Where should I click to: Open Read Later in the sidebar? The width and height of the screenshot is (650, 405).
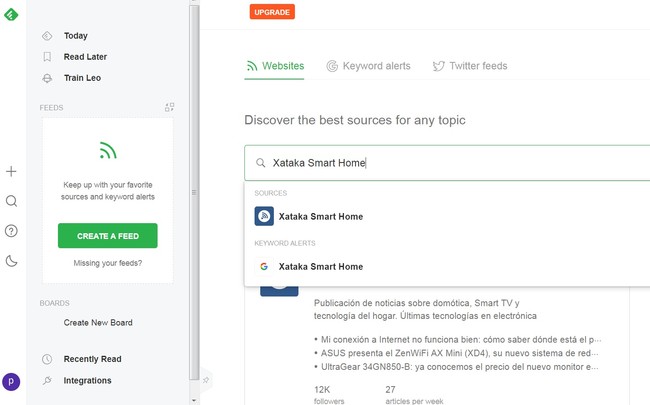[x=85, y=57]
